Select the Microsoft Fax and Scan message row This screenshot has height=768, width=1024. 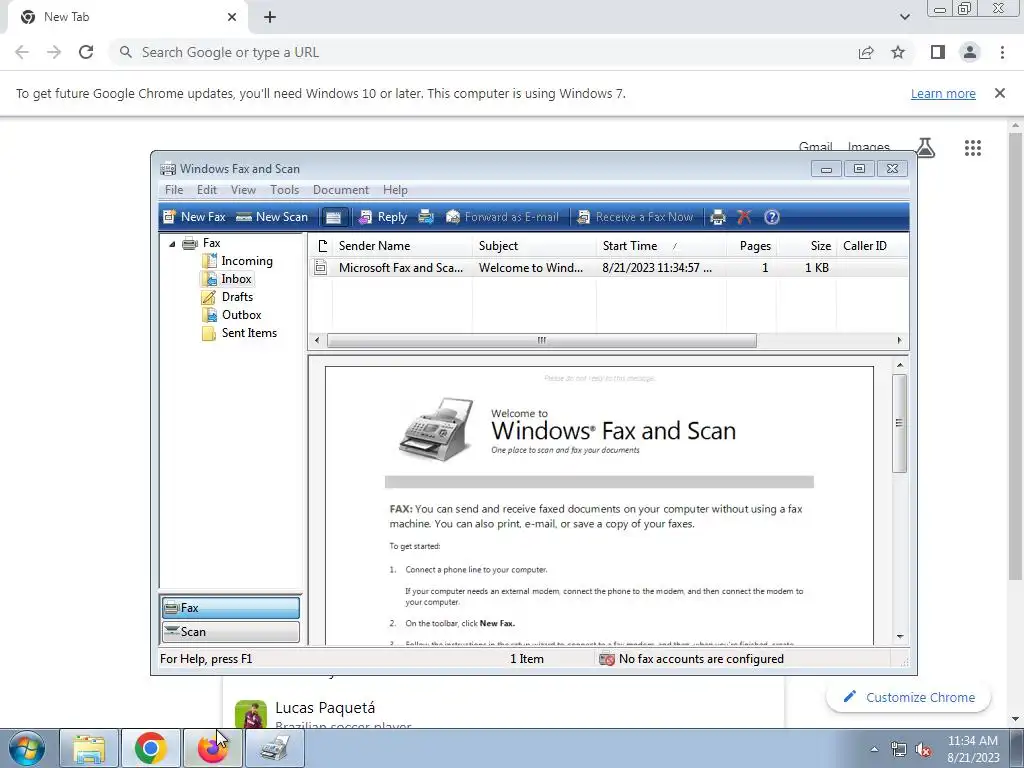[x=608, y=268]
